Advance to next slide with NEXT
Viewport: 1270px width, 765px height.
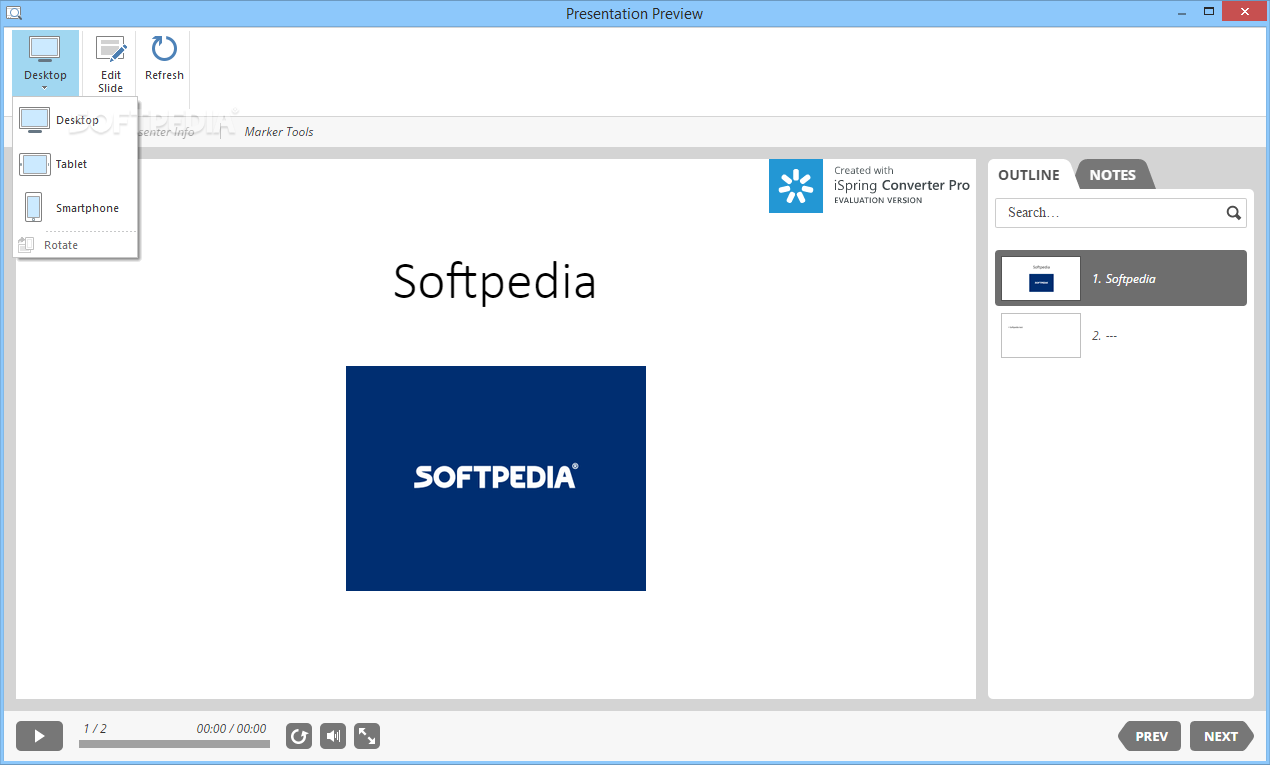tap(1221, 736)
